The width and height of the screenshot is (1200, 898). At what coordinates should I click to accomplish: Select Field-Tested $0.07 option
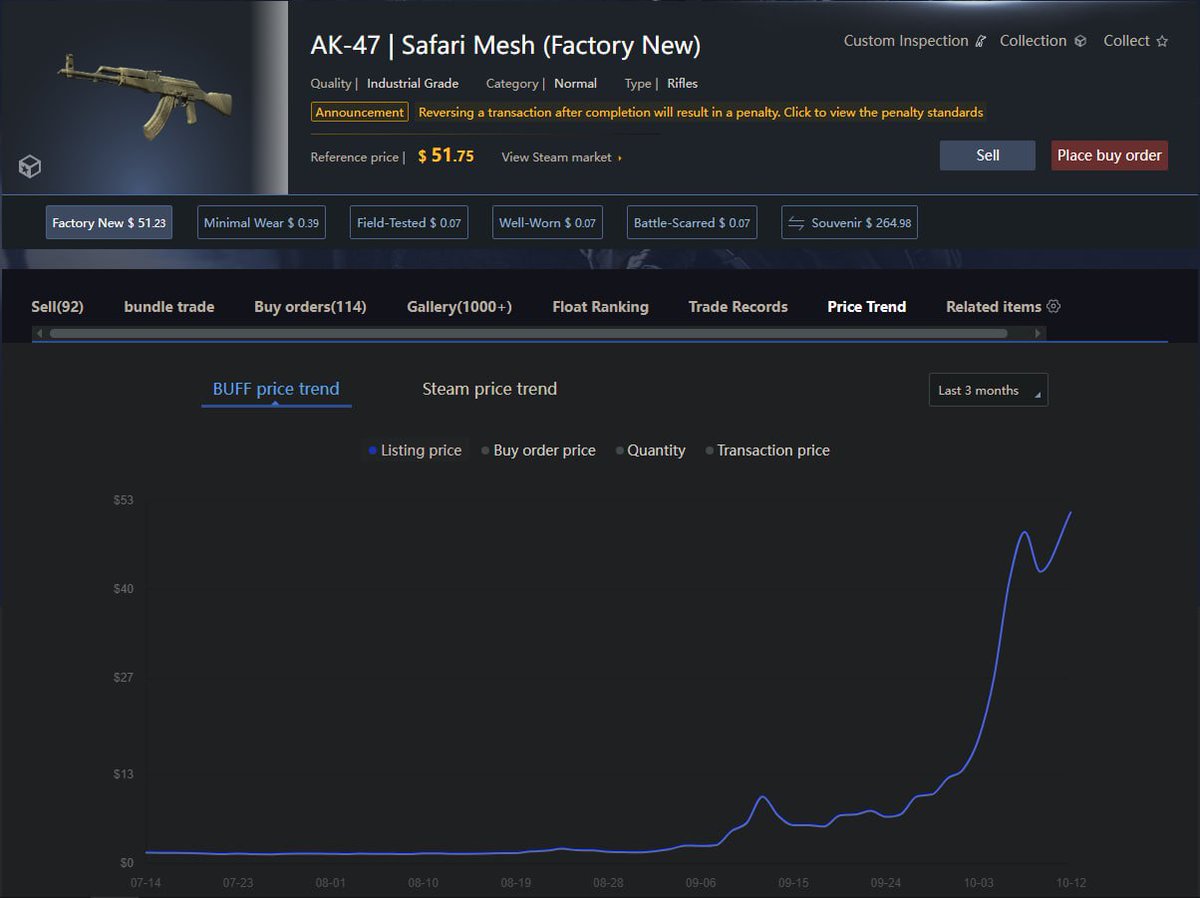tap(409, 223)
